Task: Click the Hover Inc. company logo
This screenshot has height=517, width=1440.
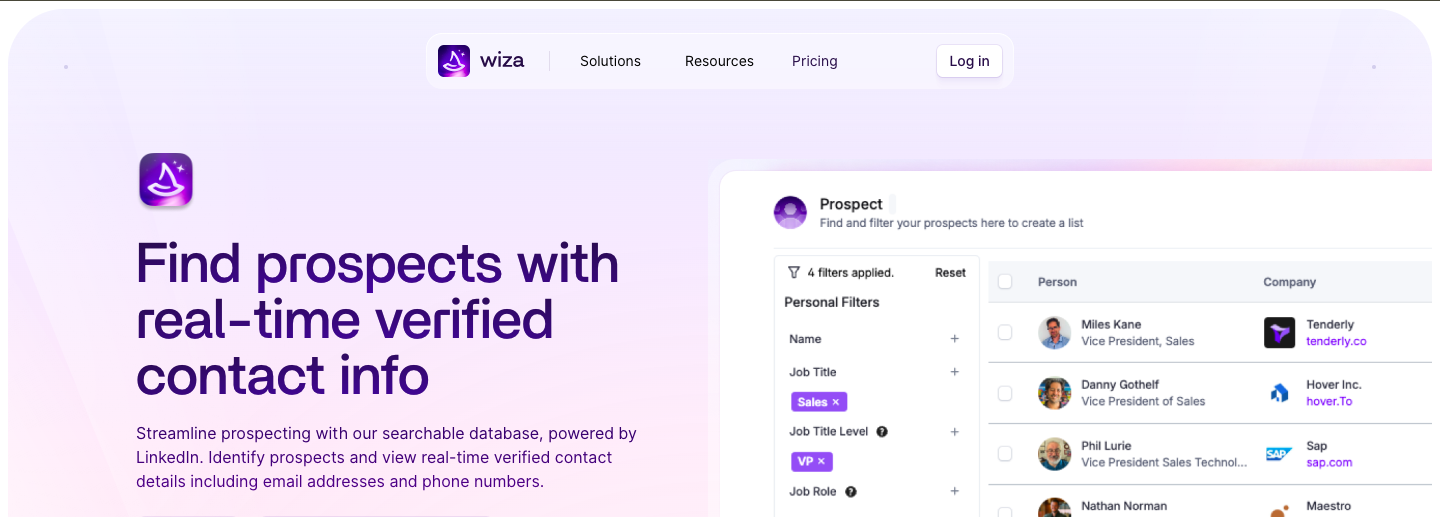Action: 1279,393
